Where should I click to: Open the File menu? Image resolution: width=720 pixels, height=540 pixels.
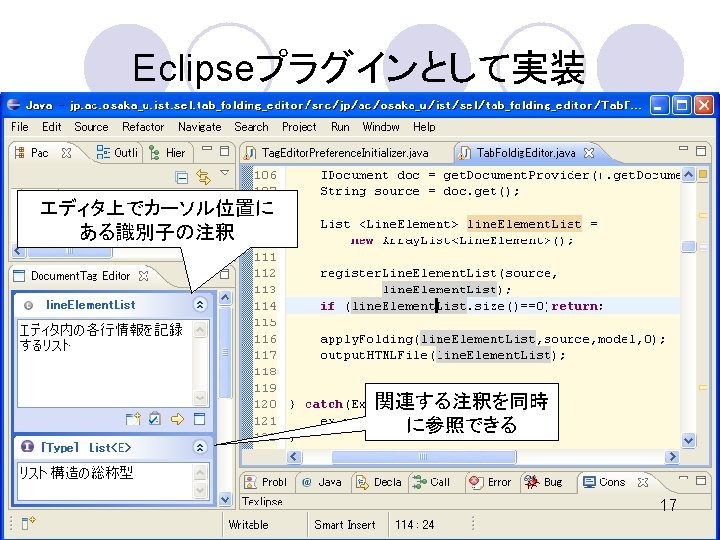click(x=20, y=127)
